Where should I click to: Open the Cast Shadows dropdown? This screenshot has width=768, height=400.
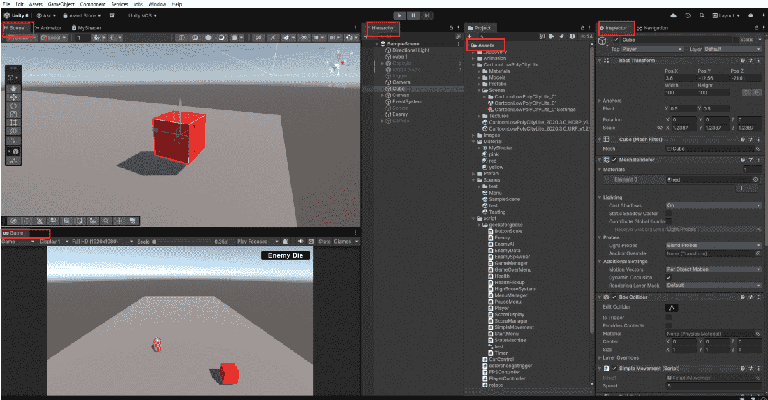713,206
